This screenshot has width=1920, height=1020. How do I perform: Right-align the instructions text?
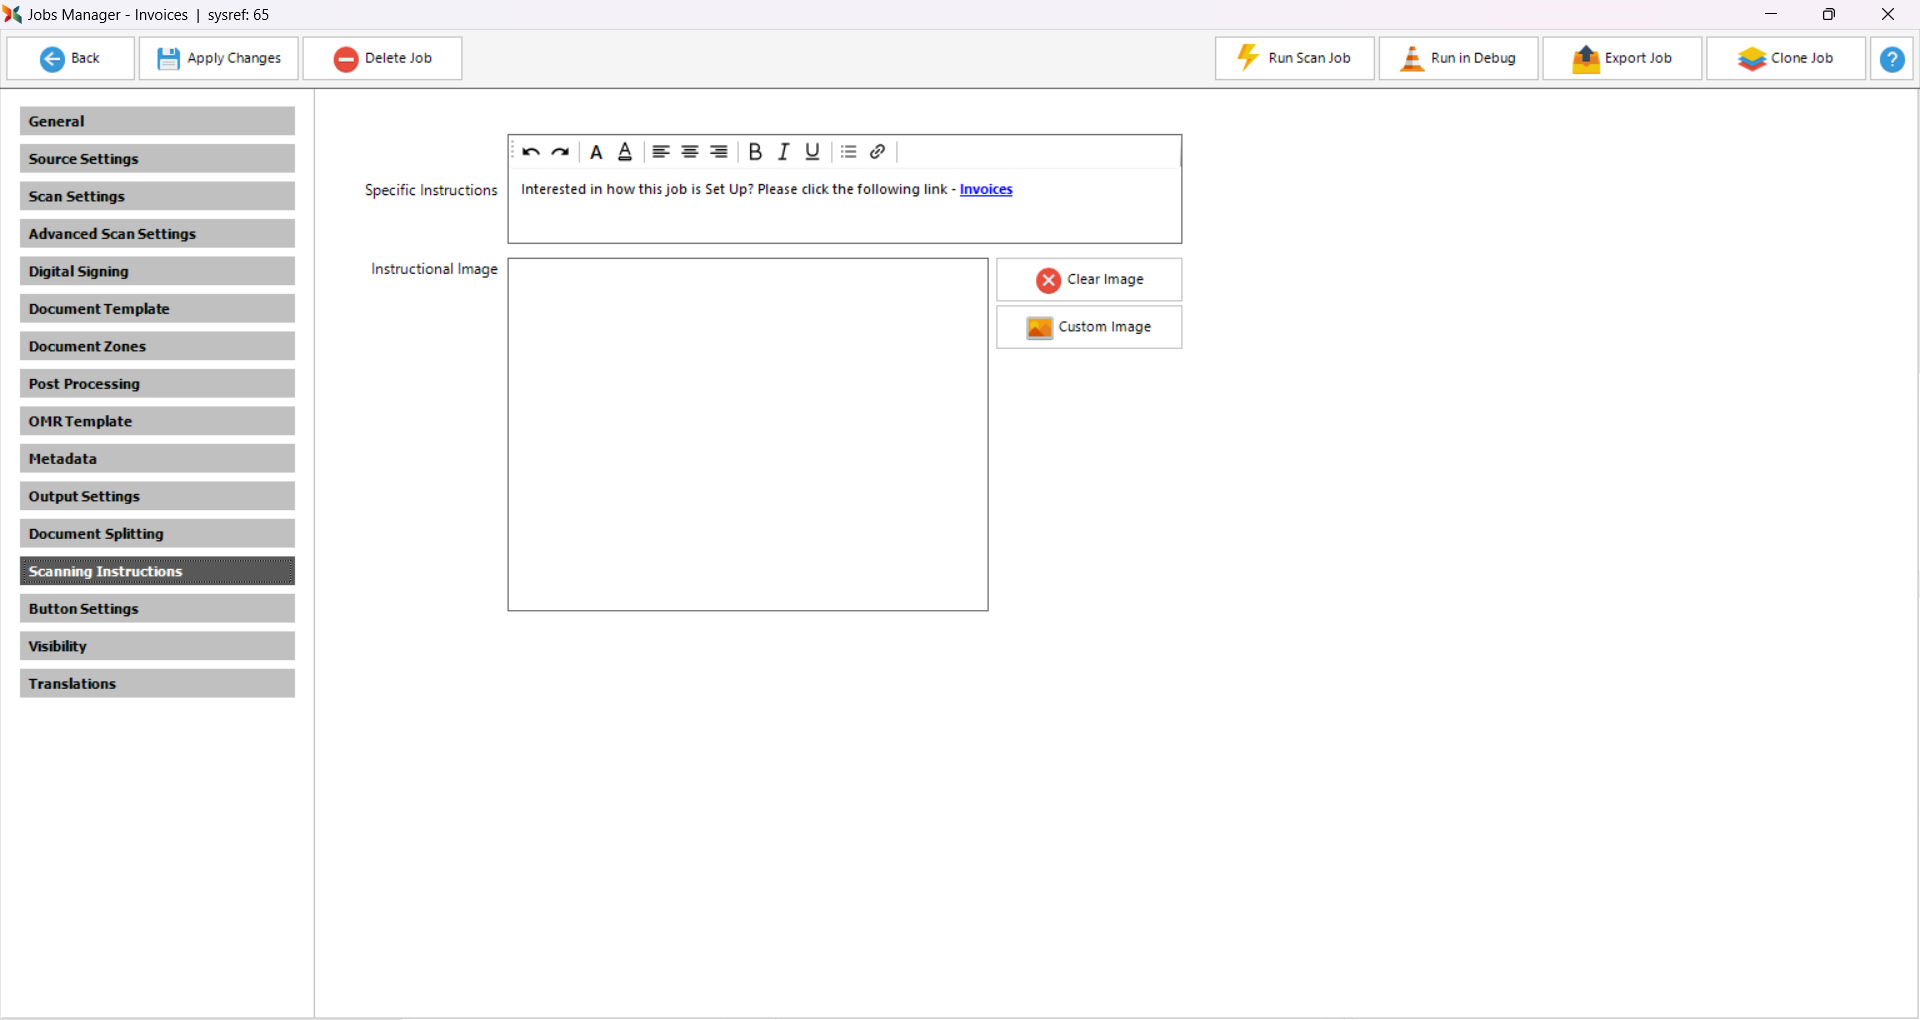coord(719,152)
